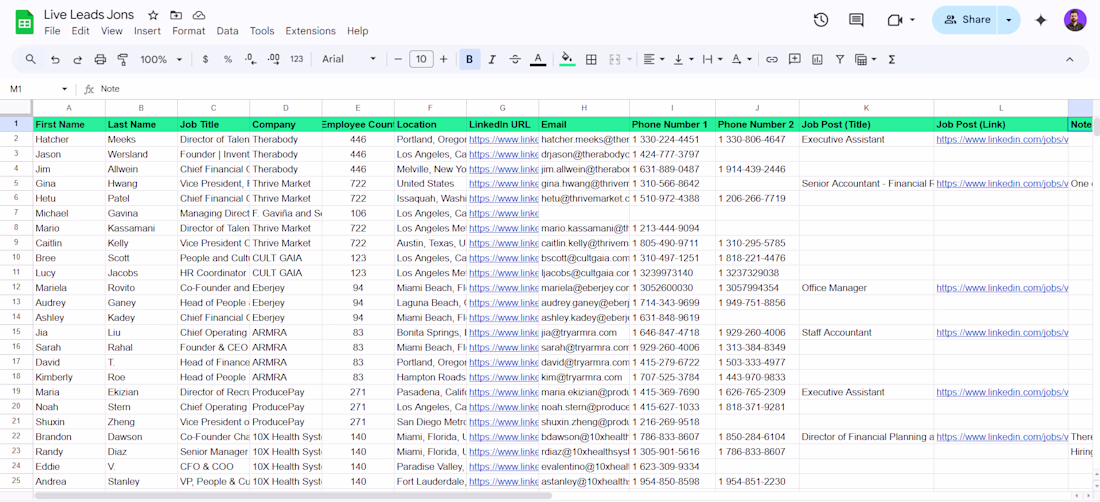Apply currency format with dollar icon
Image resolution: width=1100 pixels, height=502 pixels.
205,60
